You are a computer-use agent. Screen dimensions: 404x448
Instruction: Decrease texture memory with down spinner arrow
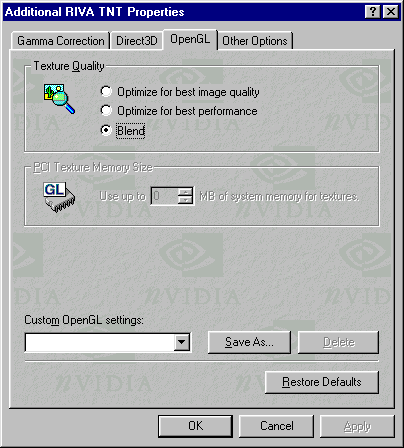click(x=185, y=200)
